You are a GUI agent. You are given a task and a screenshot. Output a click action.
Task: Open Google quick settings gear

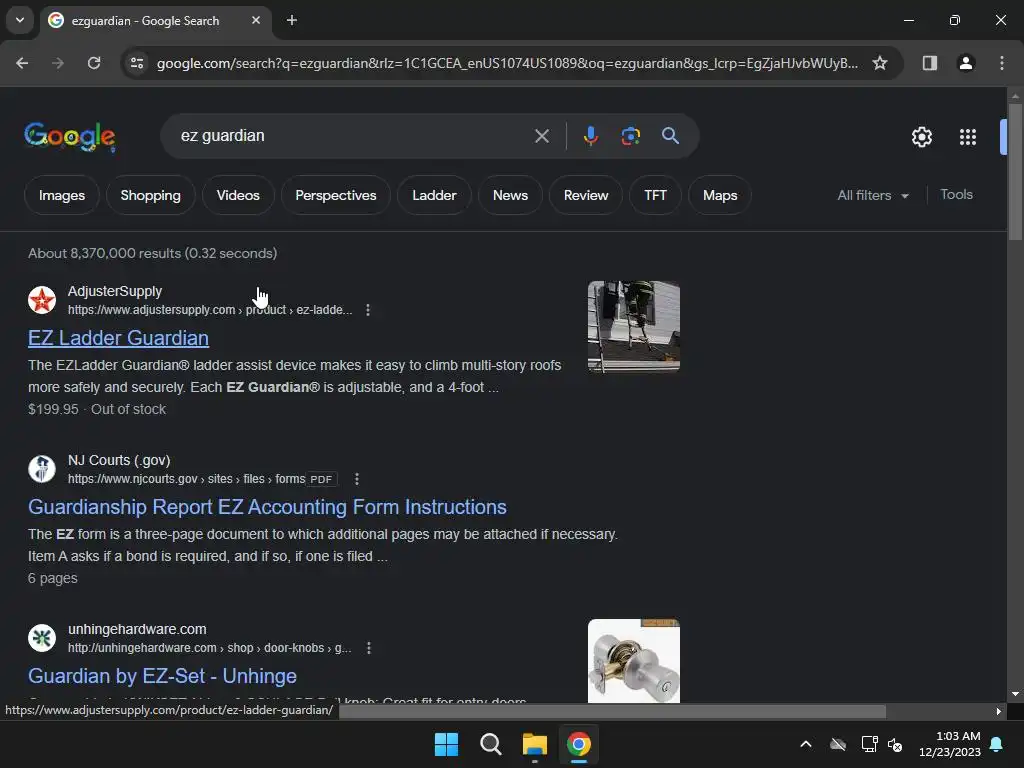coord(921,136)
